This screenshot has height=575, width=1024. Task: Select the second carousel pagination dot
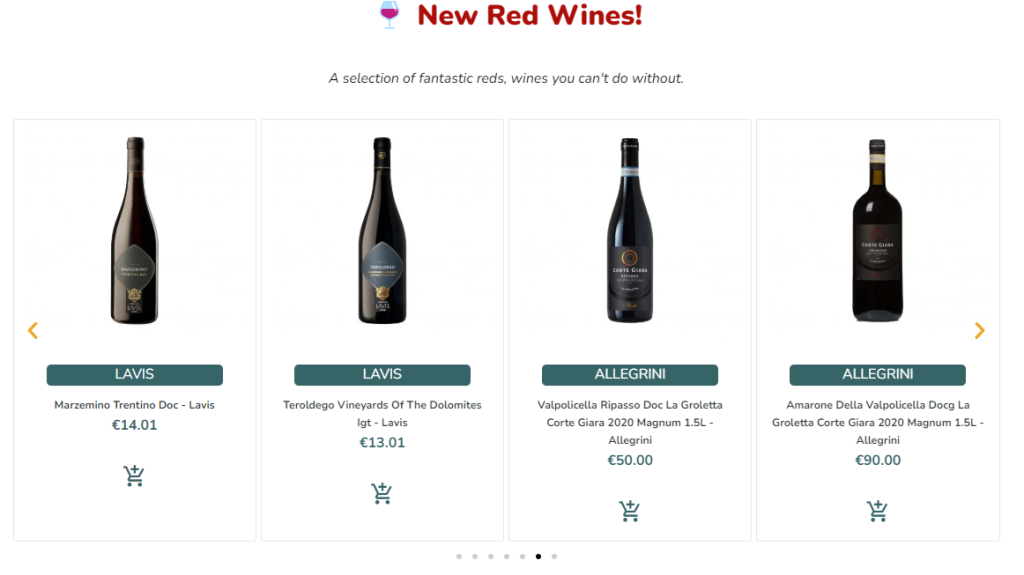(x=475, y=556)
